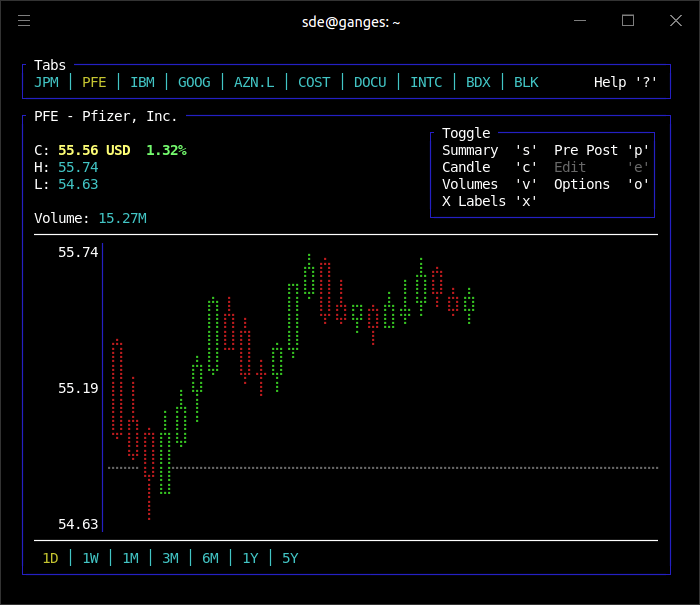
Task: Click the terminal title sde@ganges: ~
Action: point(351,22)
